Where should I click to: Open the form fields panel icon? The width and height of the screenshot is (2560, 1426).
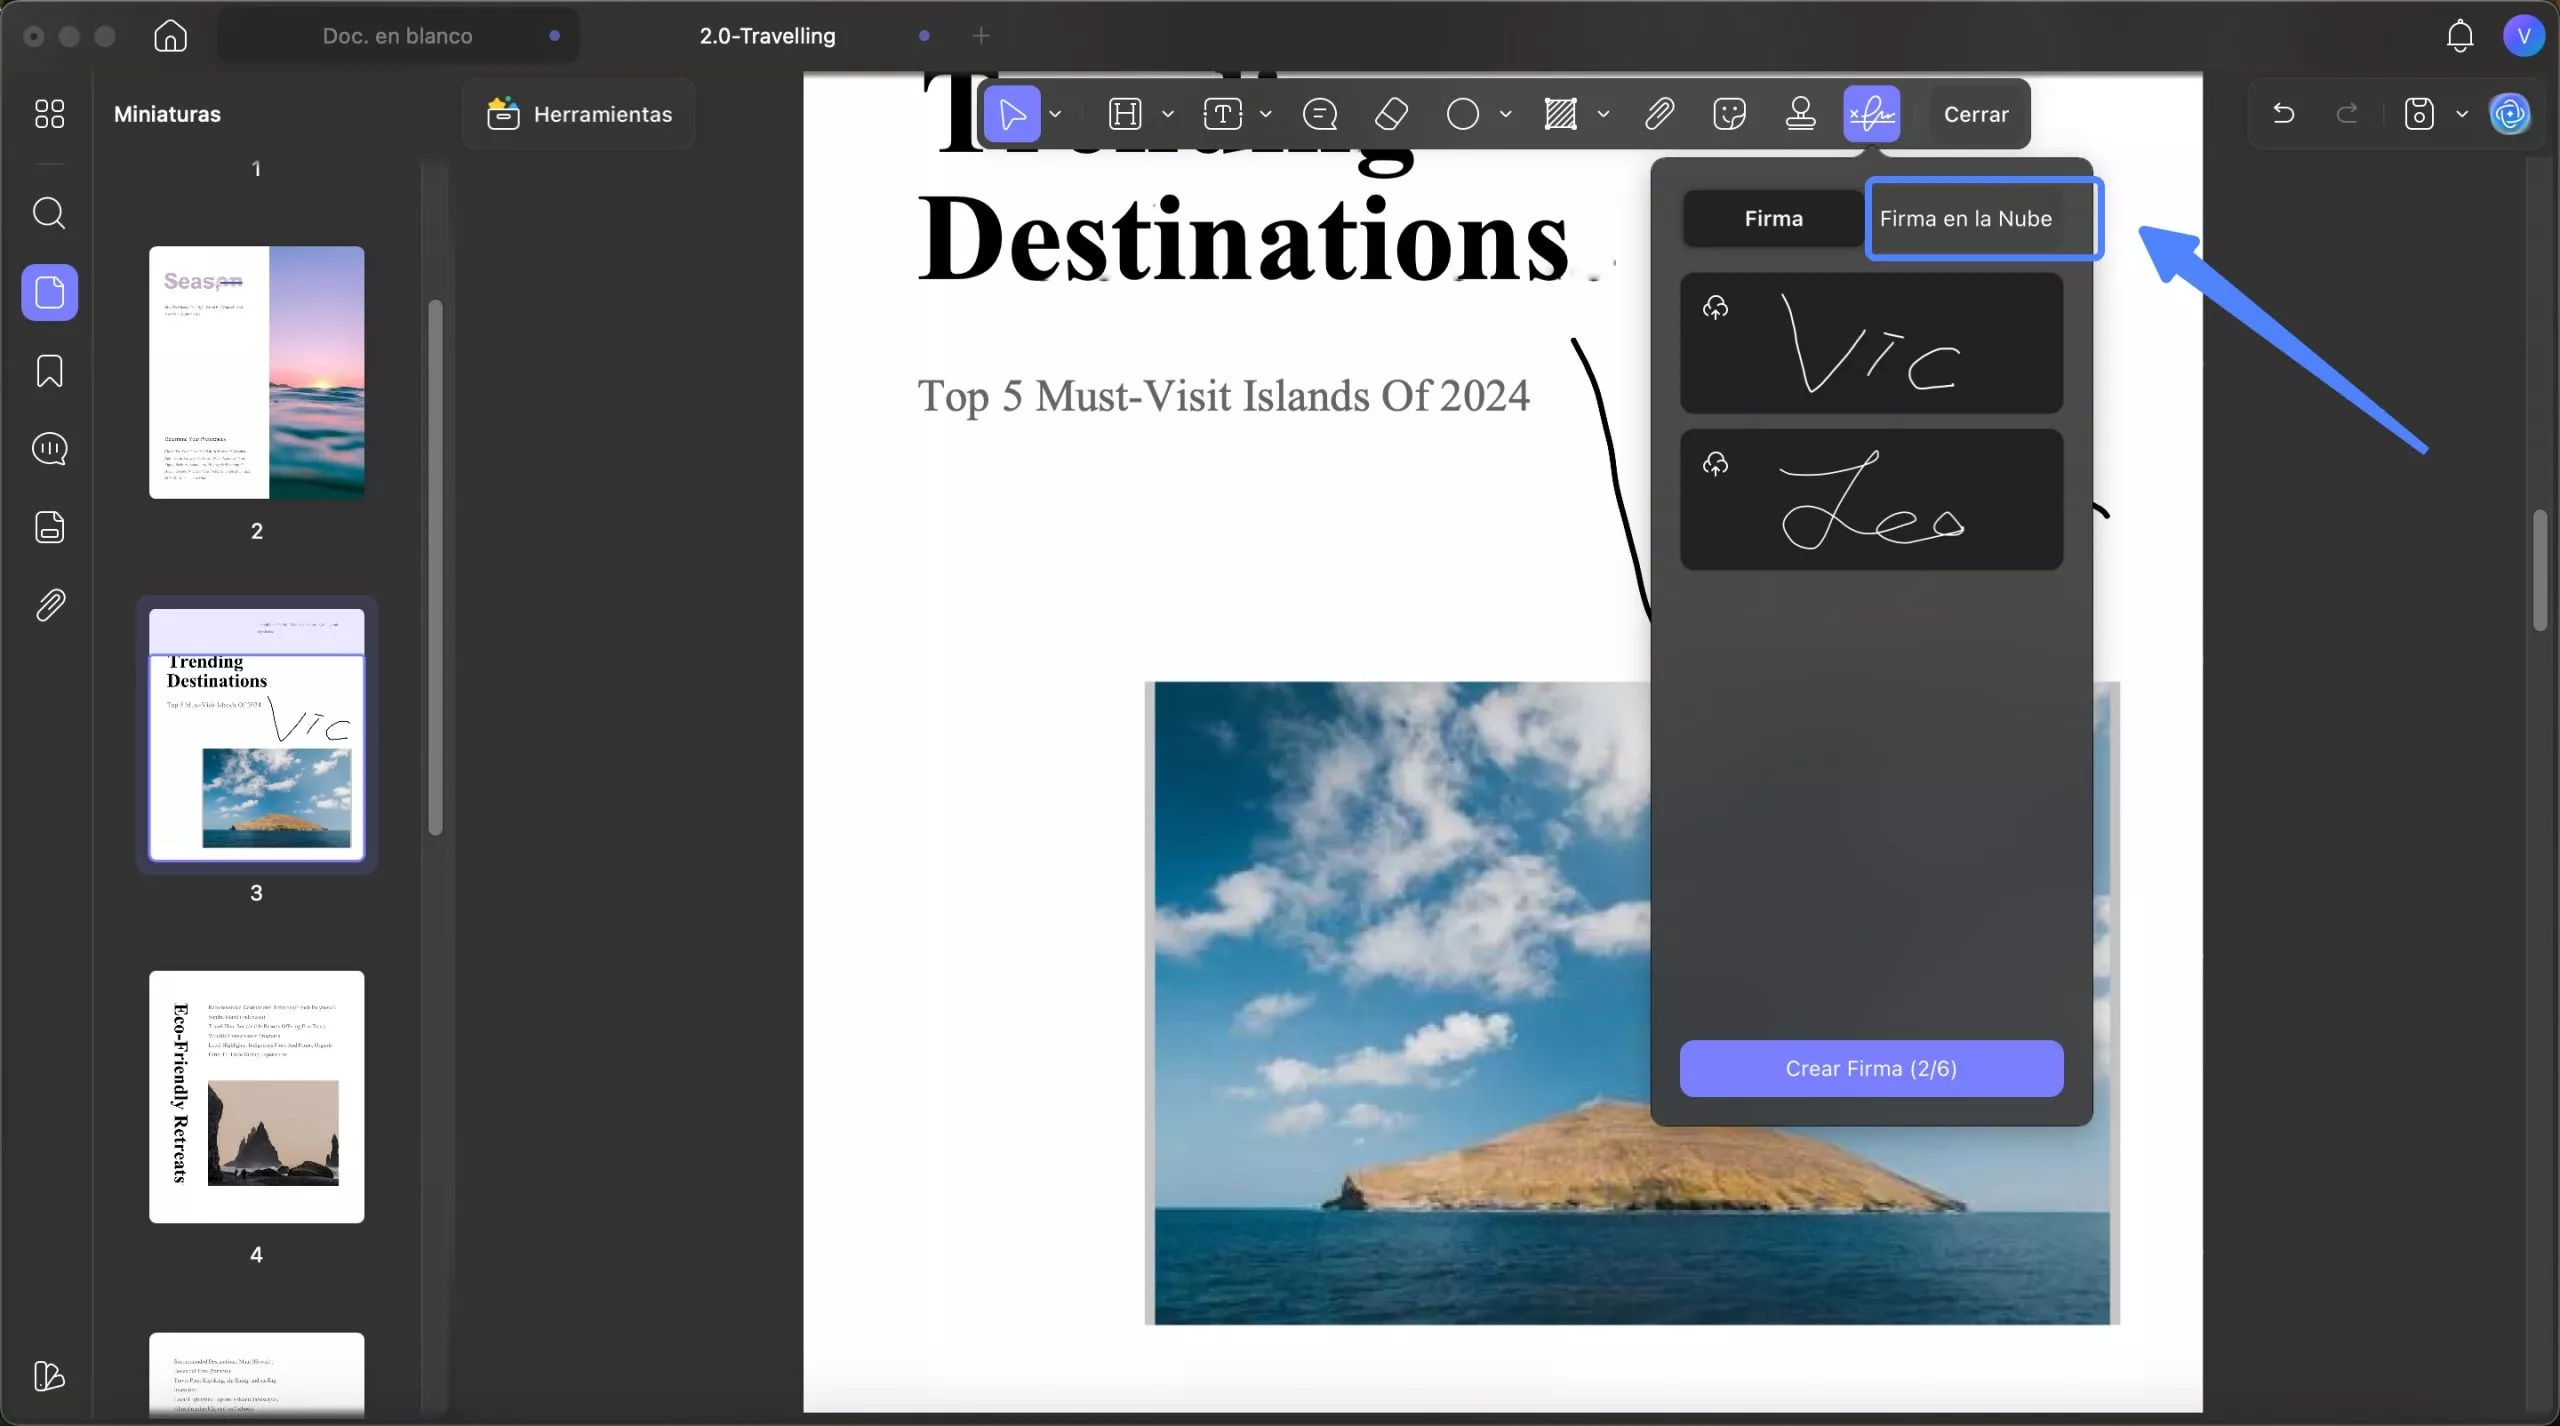pos(49,527)
